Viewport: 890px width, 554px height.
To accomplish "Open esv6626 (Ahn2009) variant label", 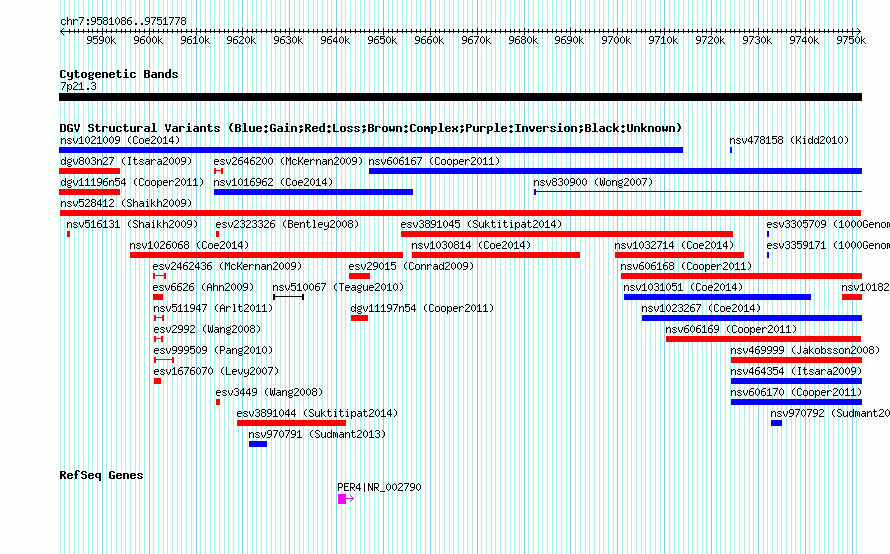I will 203,287.
